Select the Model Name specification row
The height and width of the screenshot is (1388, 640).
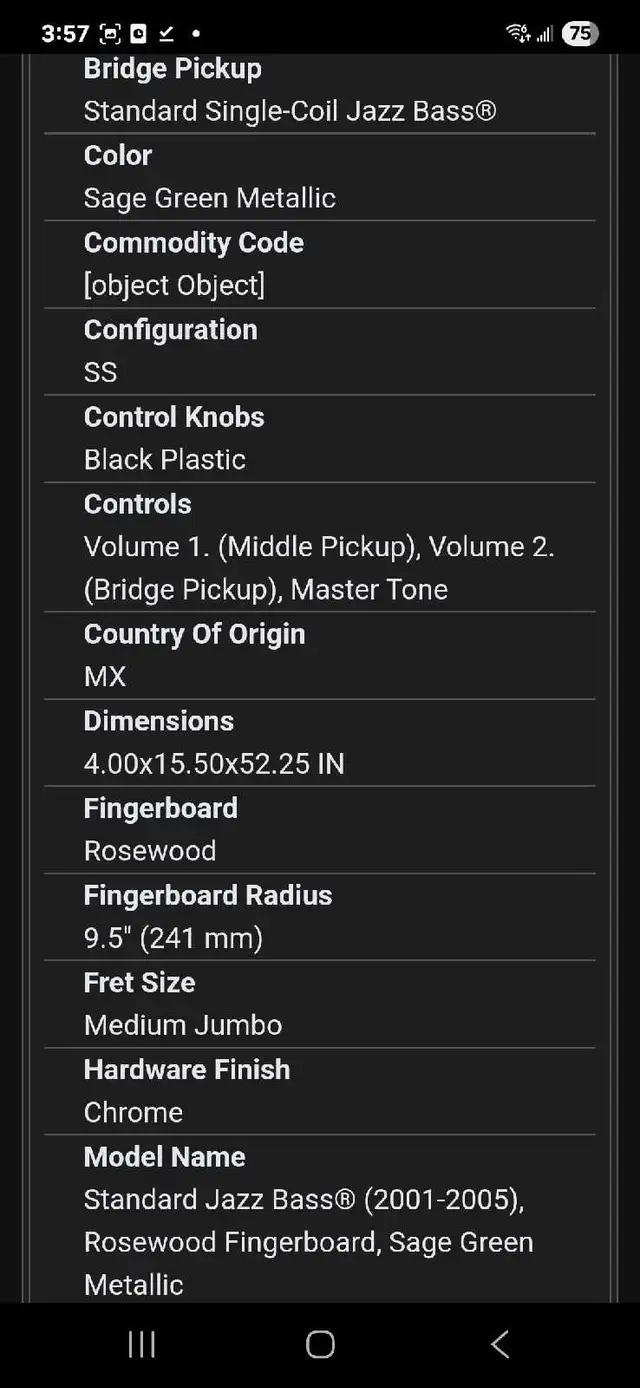320,1220
